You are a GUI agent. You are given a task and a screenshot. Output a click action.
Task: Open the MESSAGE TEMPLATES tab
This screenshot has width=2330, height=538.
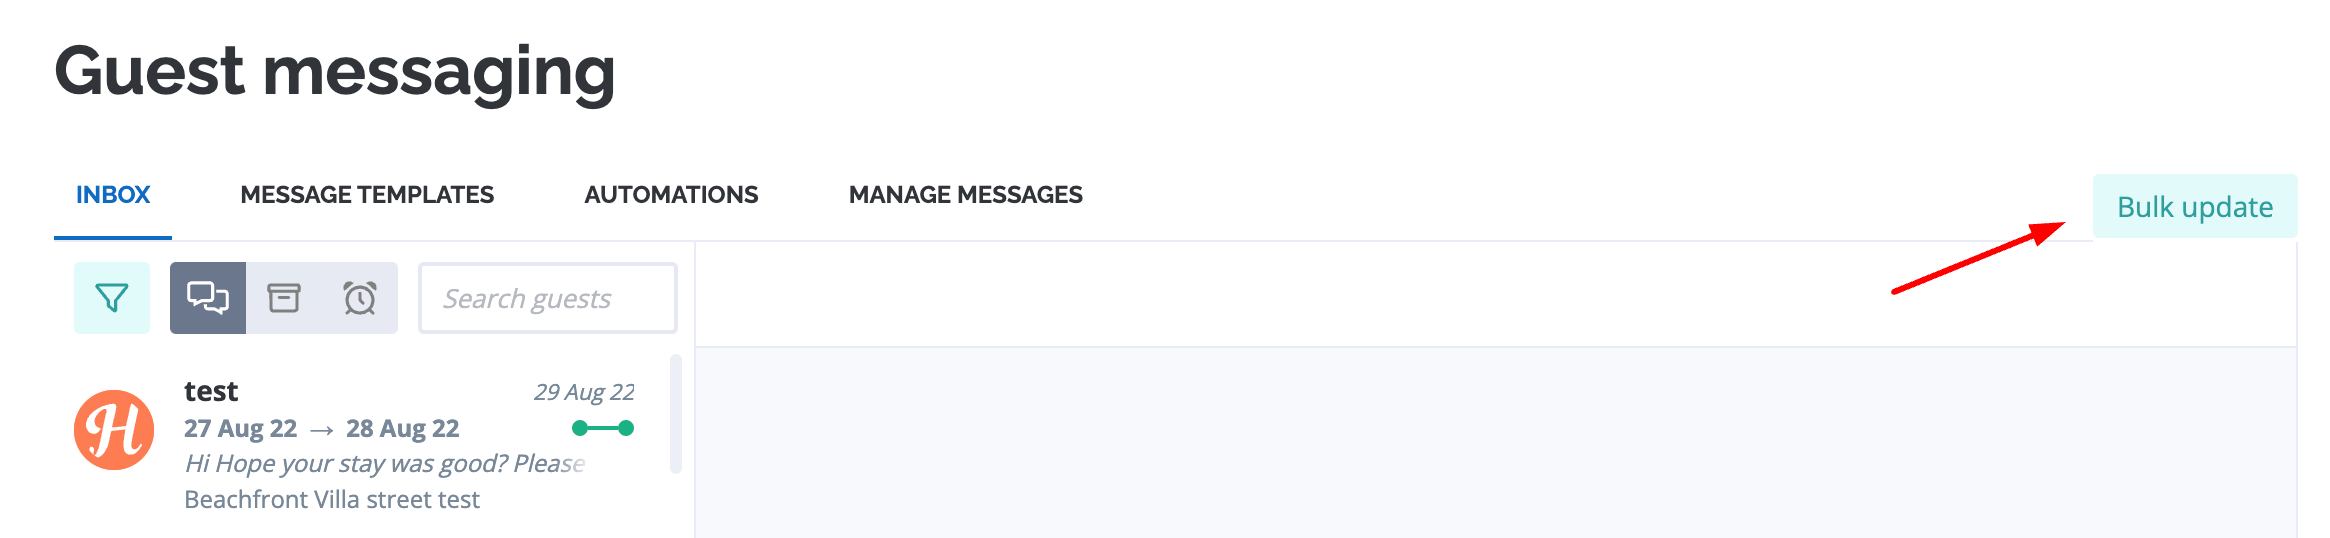pyautogui.click(x=367, y=195)
